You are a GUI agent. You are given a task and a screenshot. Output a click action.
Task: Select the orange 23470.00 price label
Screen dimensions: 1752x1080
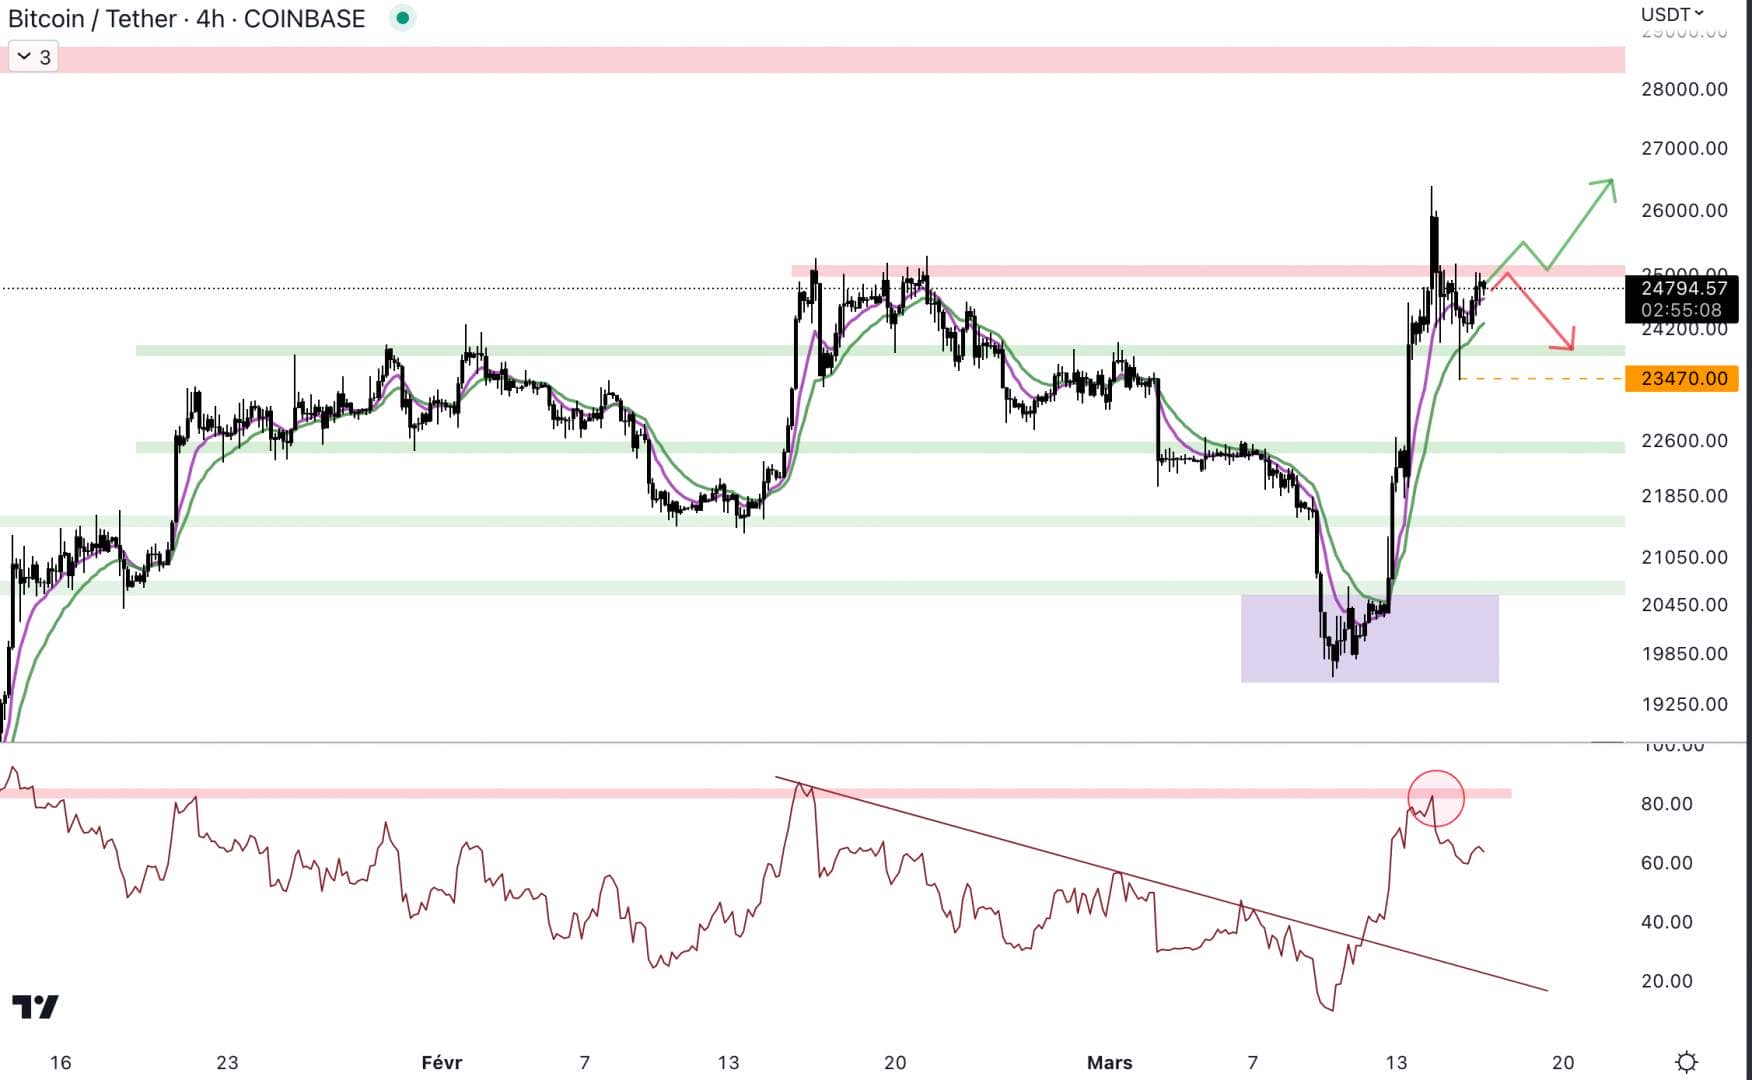pyautogui.click(x=1682, y=378)
